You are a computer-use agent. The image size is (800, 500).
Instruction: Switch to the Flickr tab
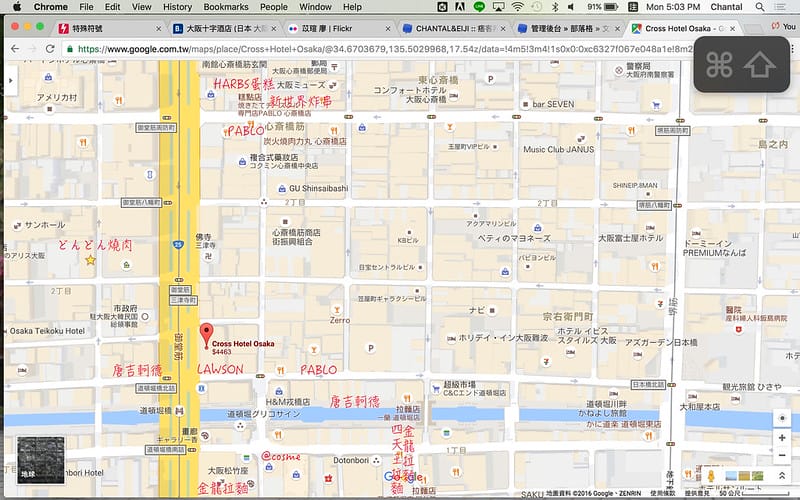[x=339, y=29]
